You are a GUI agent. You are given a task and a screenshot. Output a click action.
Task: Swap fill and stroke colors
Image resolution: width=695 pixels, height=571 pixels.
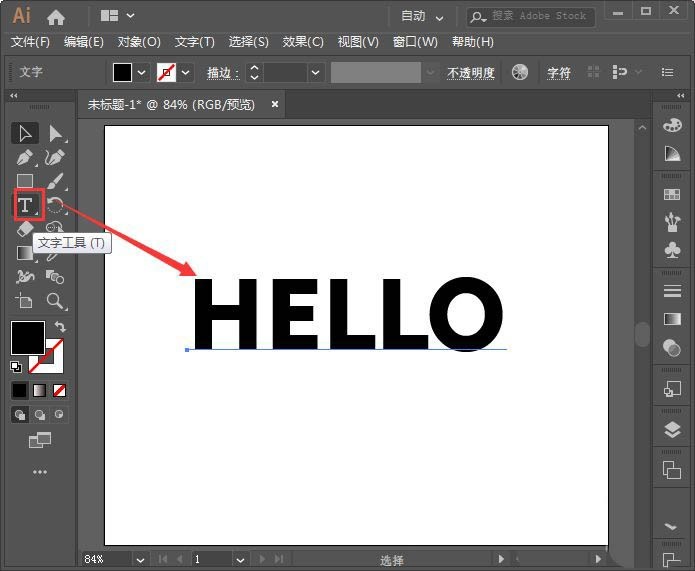(x=60, y=327)
